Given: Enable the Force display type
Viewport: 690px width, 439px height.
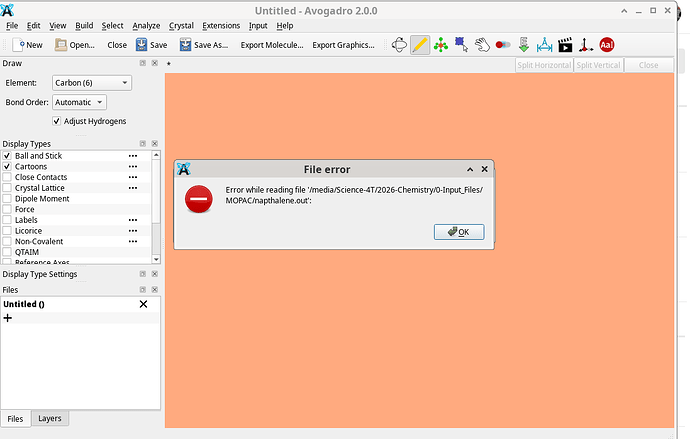Looking at the screenshot, I should tap(7, 209).
